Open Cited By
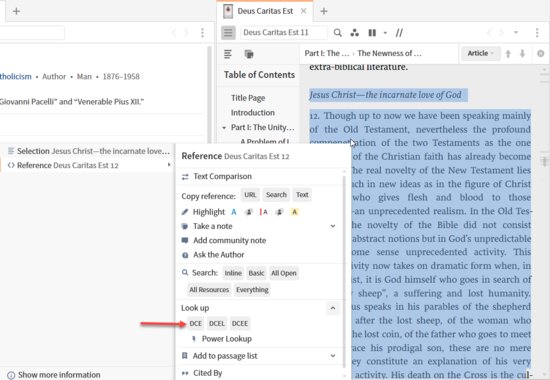 coord(208,373)
